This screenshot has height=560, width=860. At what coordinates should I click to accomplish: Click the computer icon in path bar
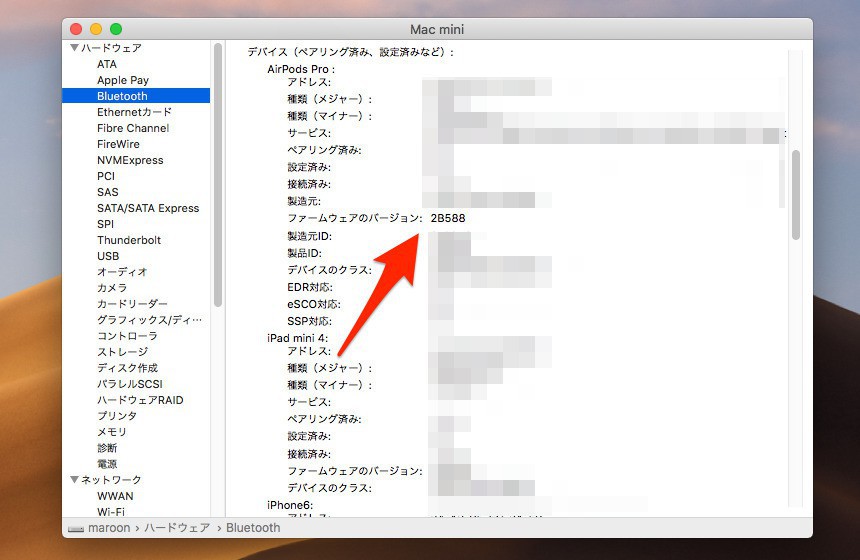[x=76, y=528]
